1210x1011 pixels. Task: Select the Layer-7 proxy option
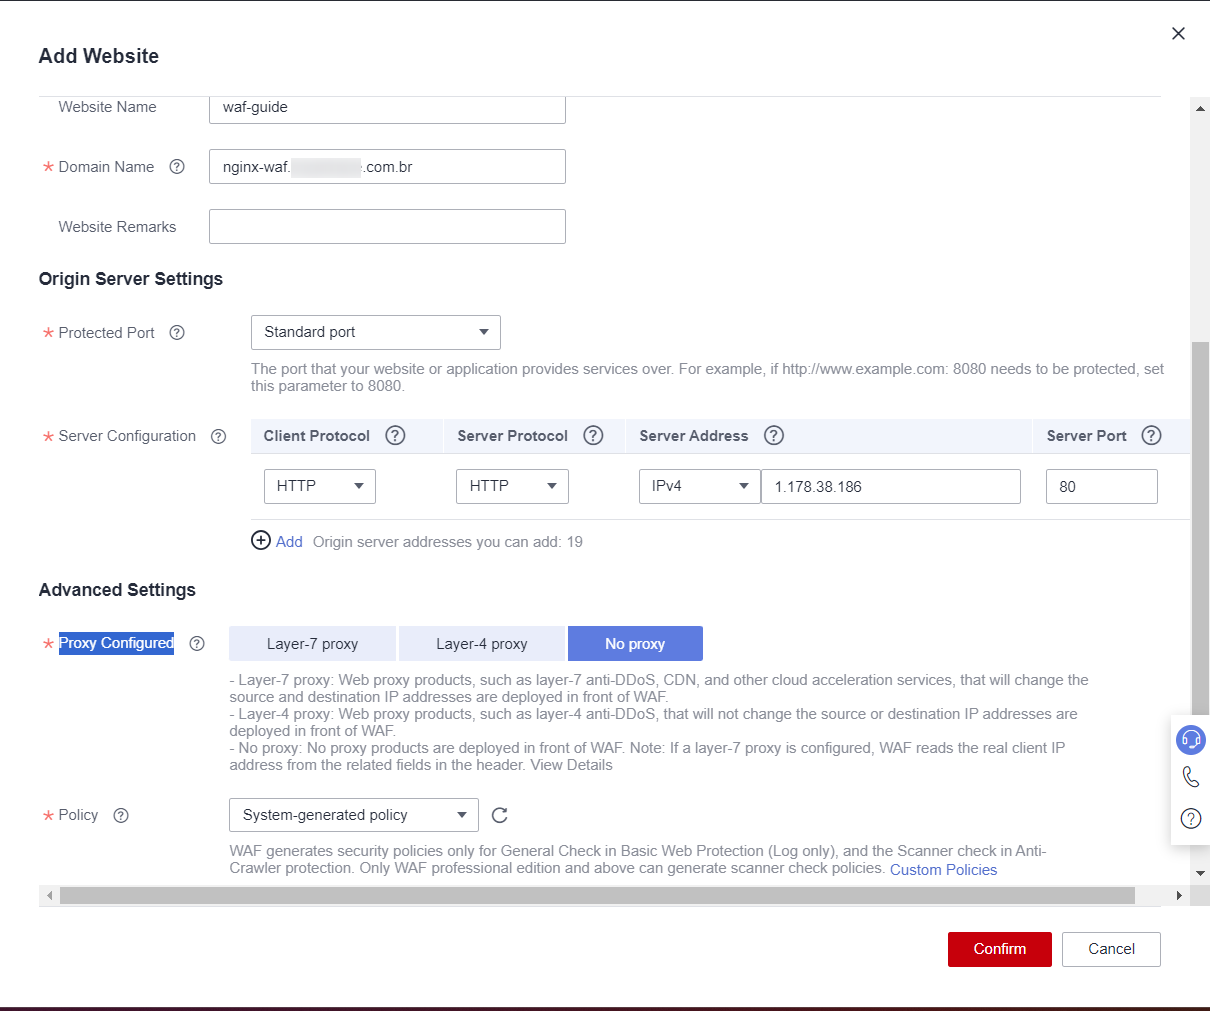coord(312,644)
